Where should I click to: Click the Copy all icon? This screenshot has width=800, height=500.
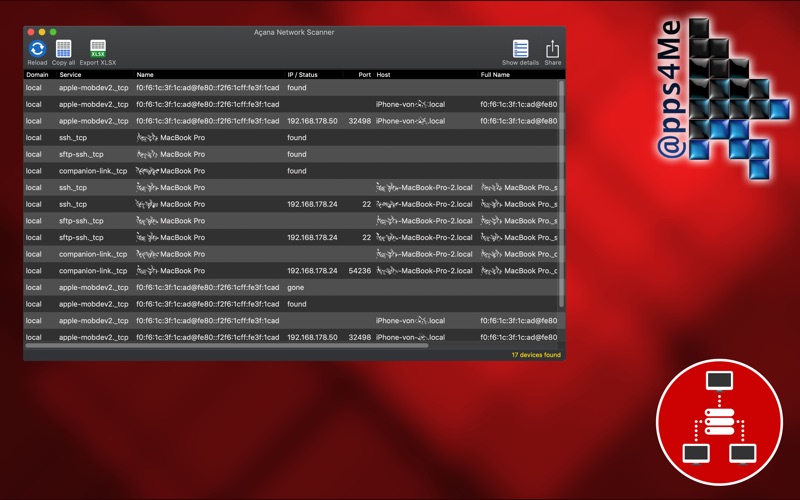(x=63, y=49)
